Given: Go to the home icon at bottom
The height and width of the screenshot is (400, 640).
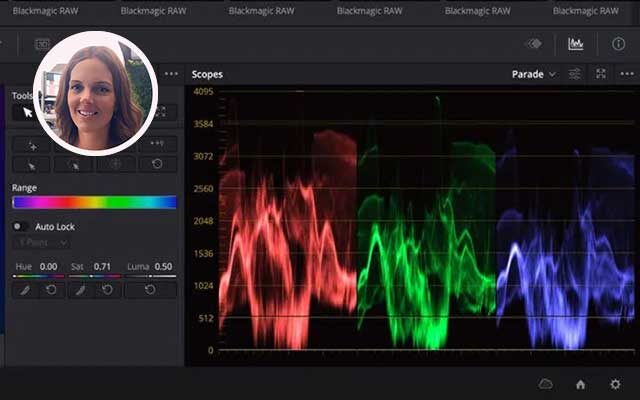Looking at the screenshot, I should coord(580,384).
